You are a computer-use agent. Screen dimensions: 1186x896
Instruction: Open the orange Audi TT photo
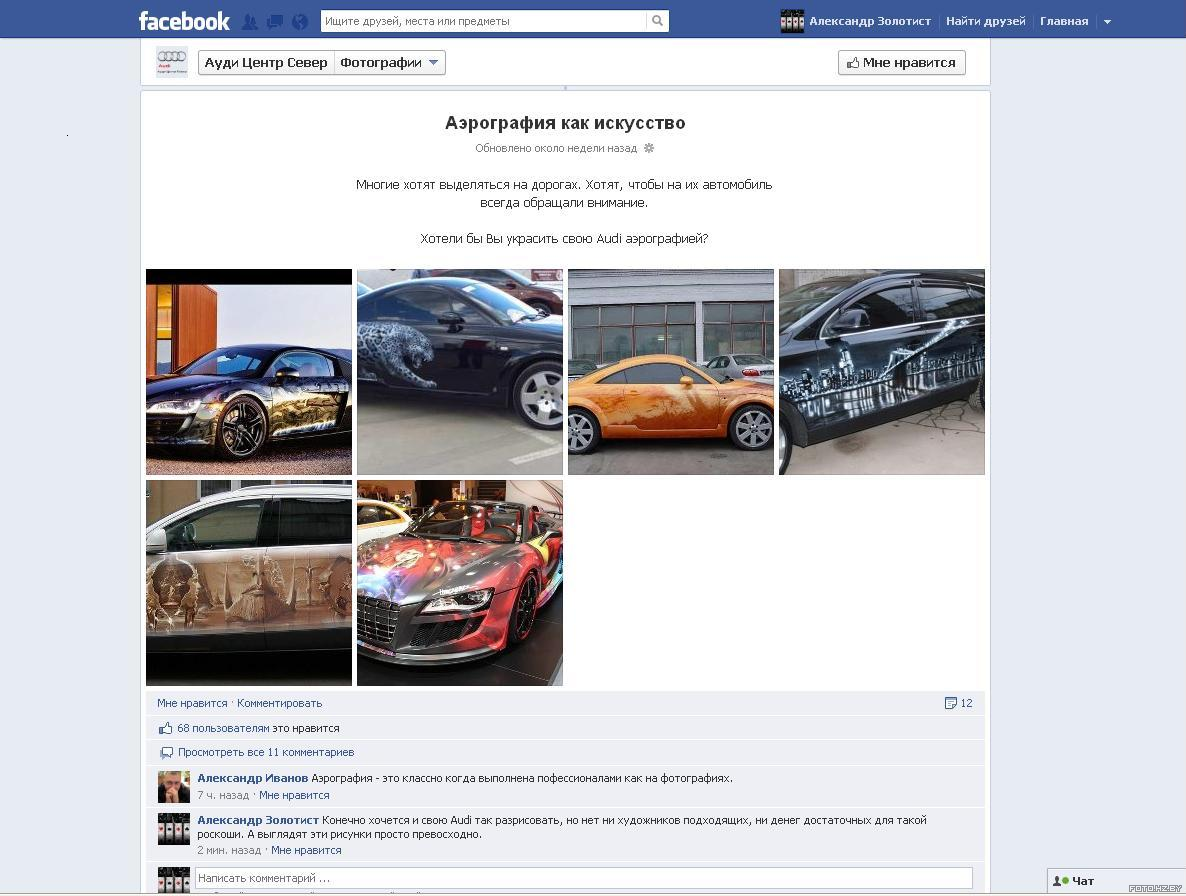pyautogui.click(x=671, y=372)
